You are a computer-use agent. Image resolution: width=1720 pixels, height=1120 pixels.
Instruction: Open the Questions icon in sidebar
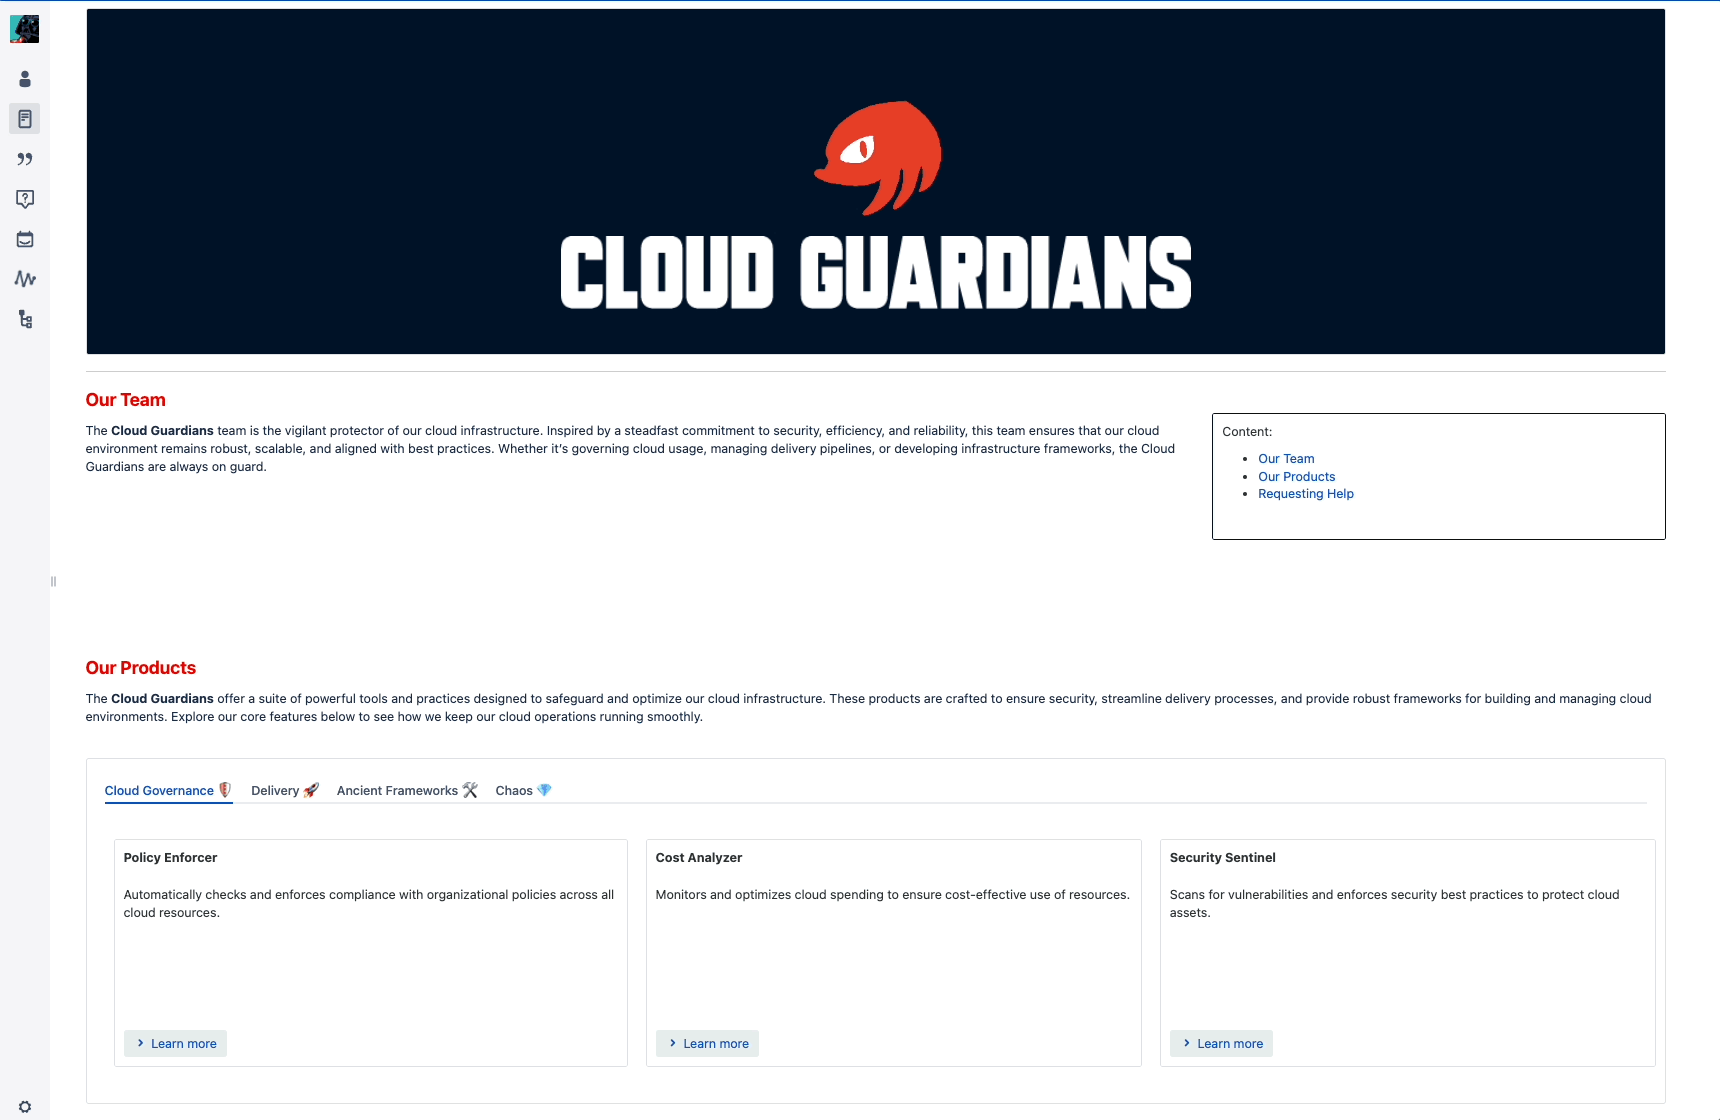tap(25, 199)
